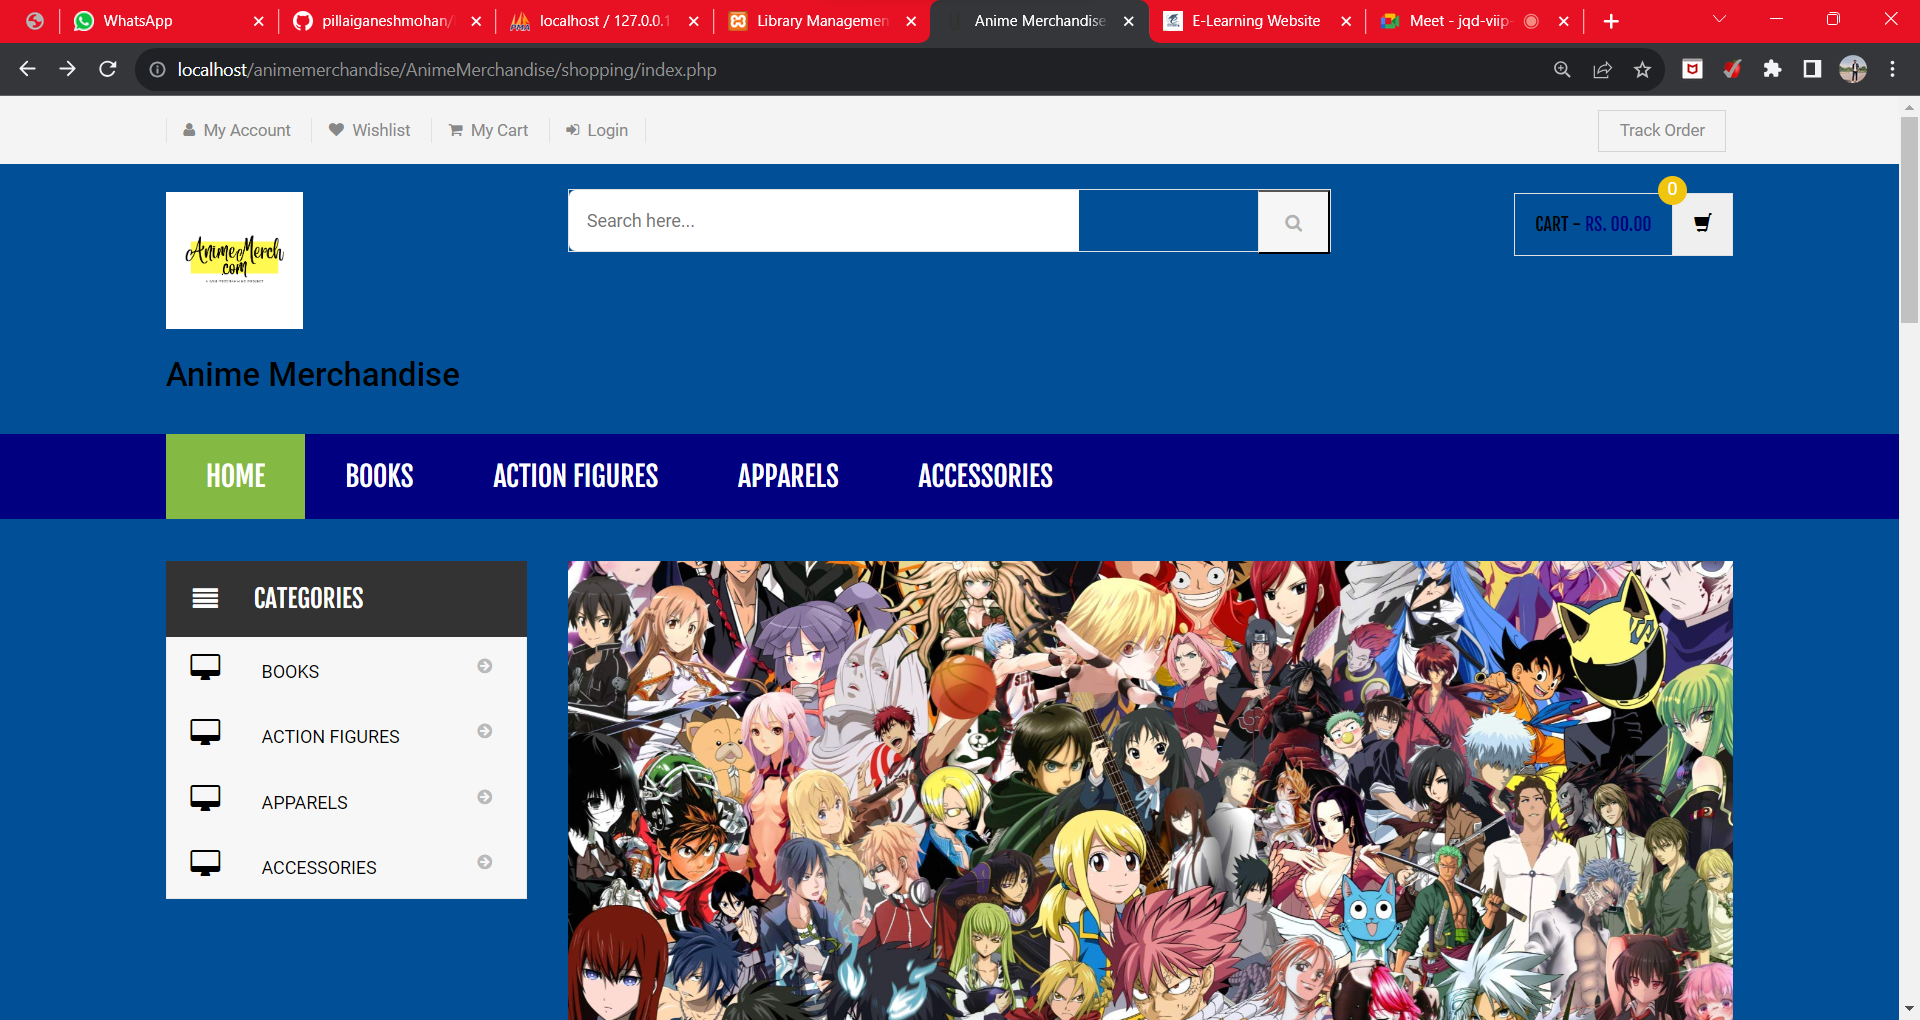Image resolution: width=1920 pixels, height=1020 pixels.
Task: Click monitor icon beside BOOKS category
Action: tap(205, 667)
